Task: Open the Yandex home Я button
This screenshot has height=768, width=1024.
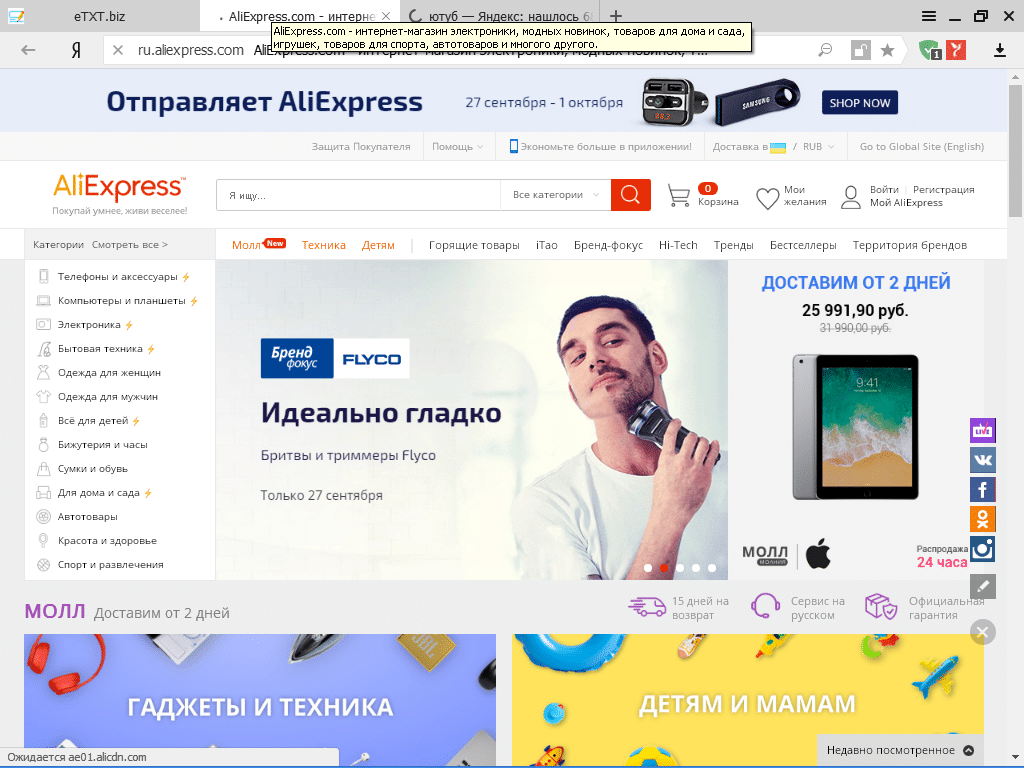Action: (76, 50)
